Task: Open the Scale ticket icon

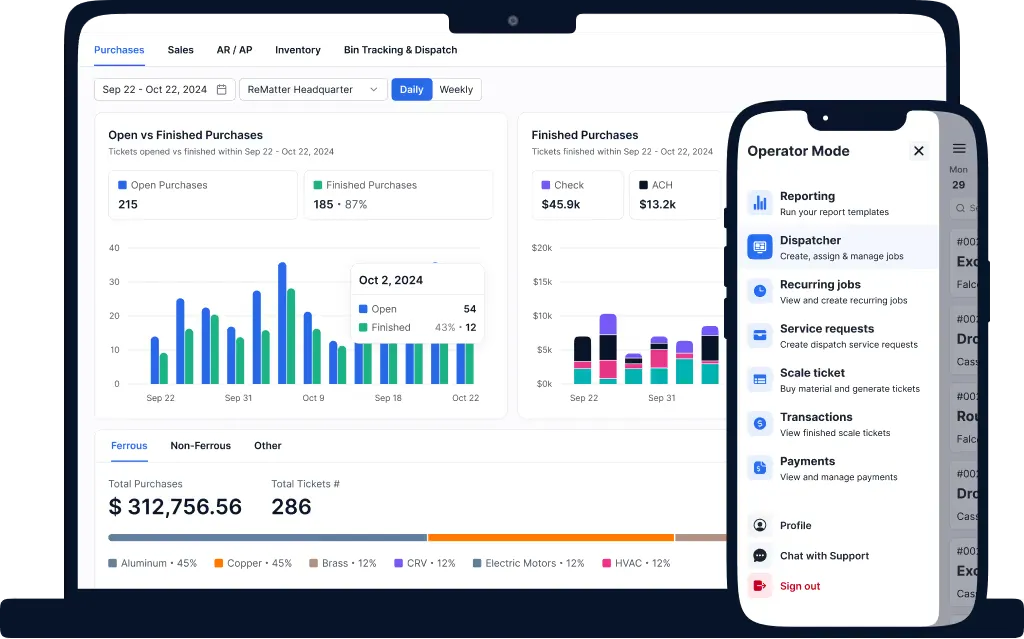Action: click(x=760, y=380)
